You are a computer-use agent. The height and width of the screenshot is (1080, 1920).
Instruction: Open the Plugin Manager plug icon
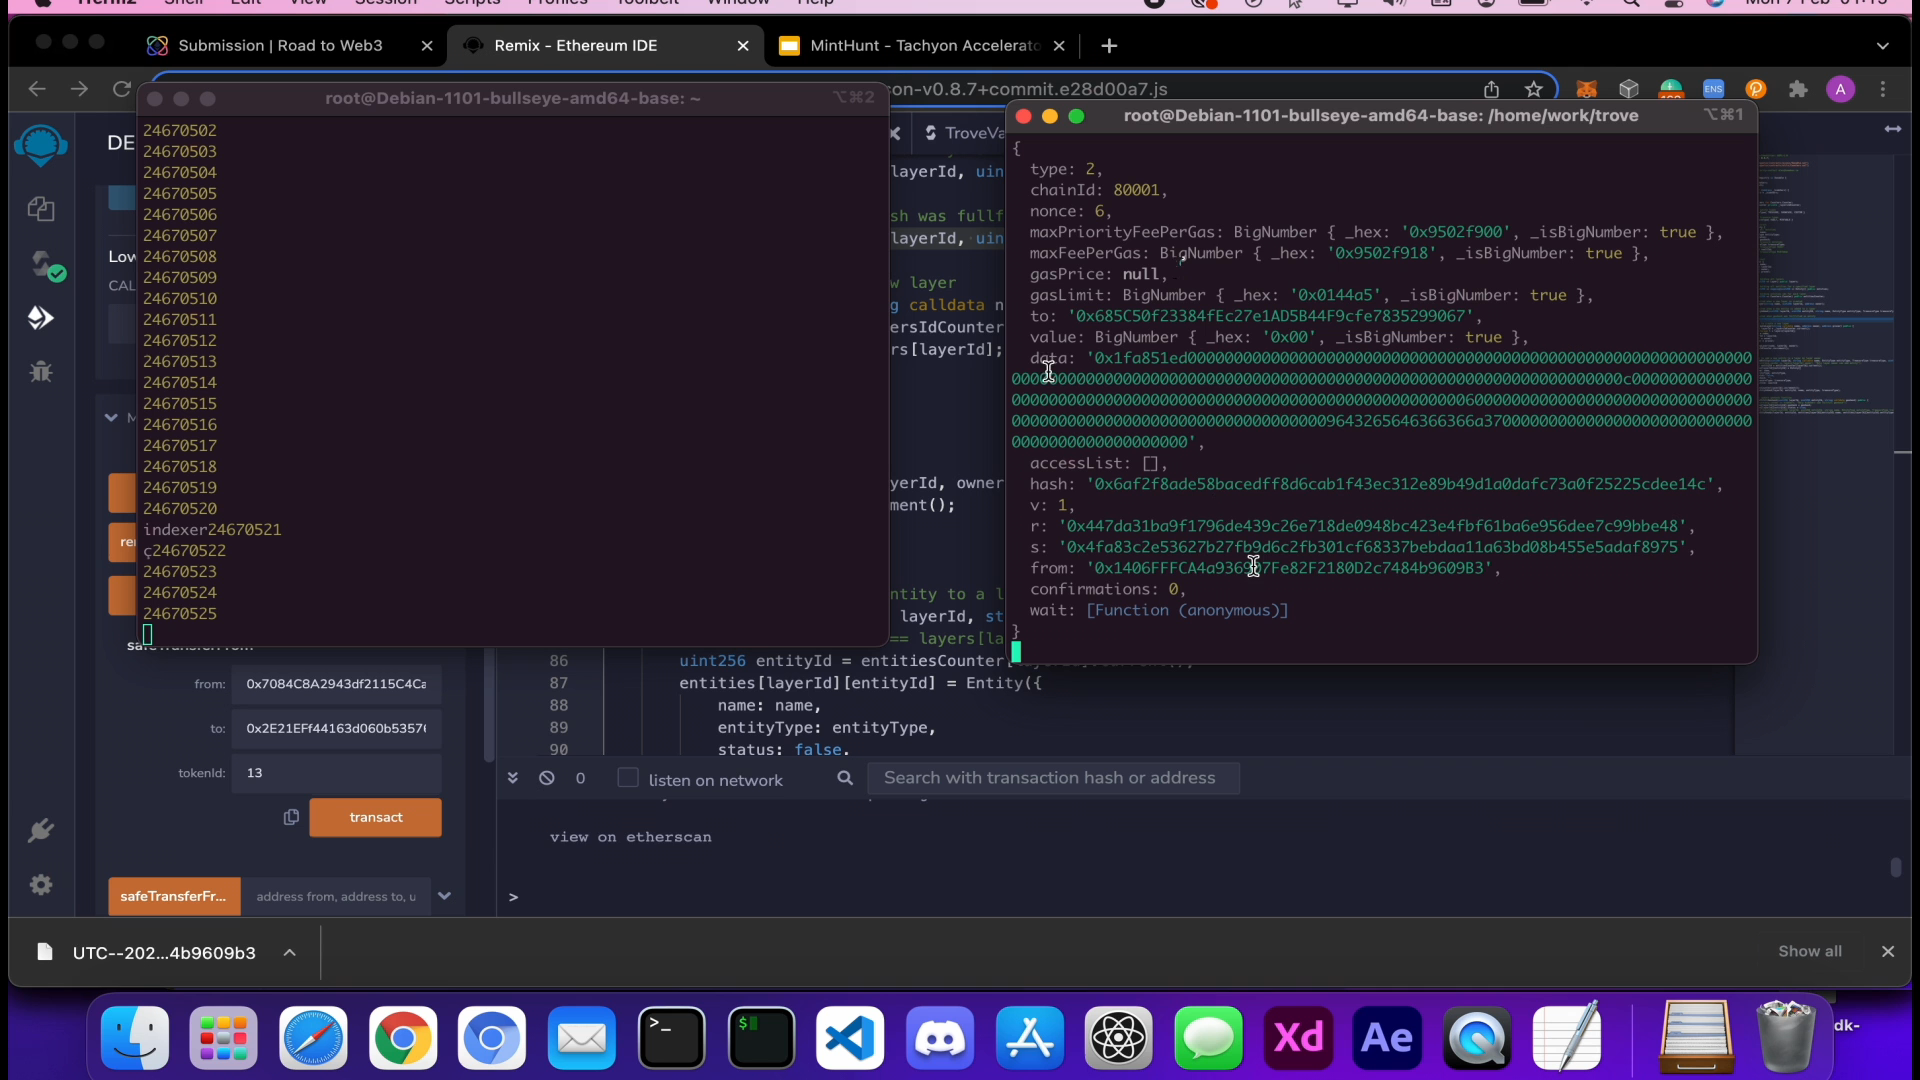(x=41, y=831)
